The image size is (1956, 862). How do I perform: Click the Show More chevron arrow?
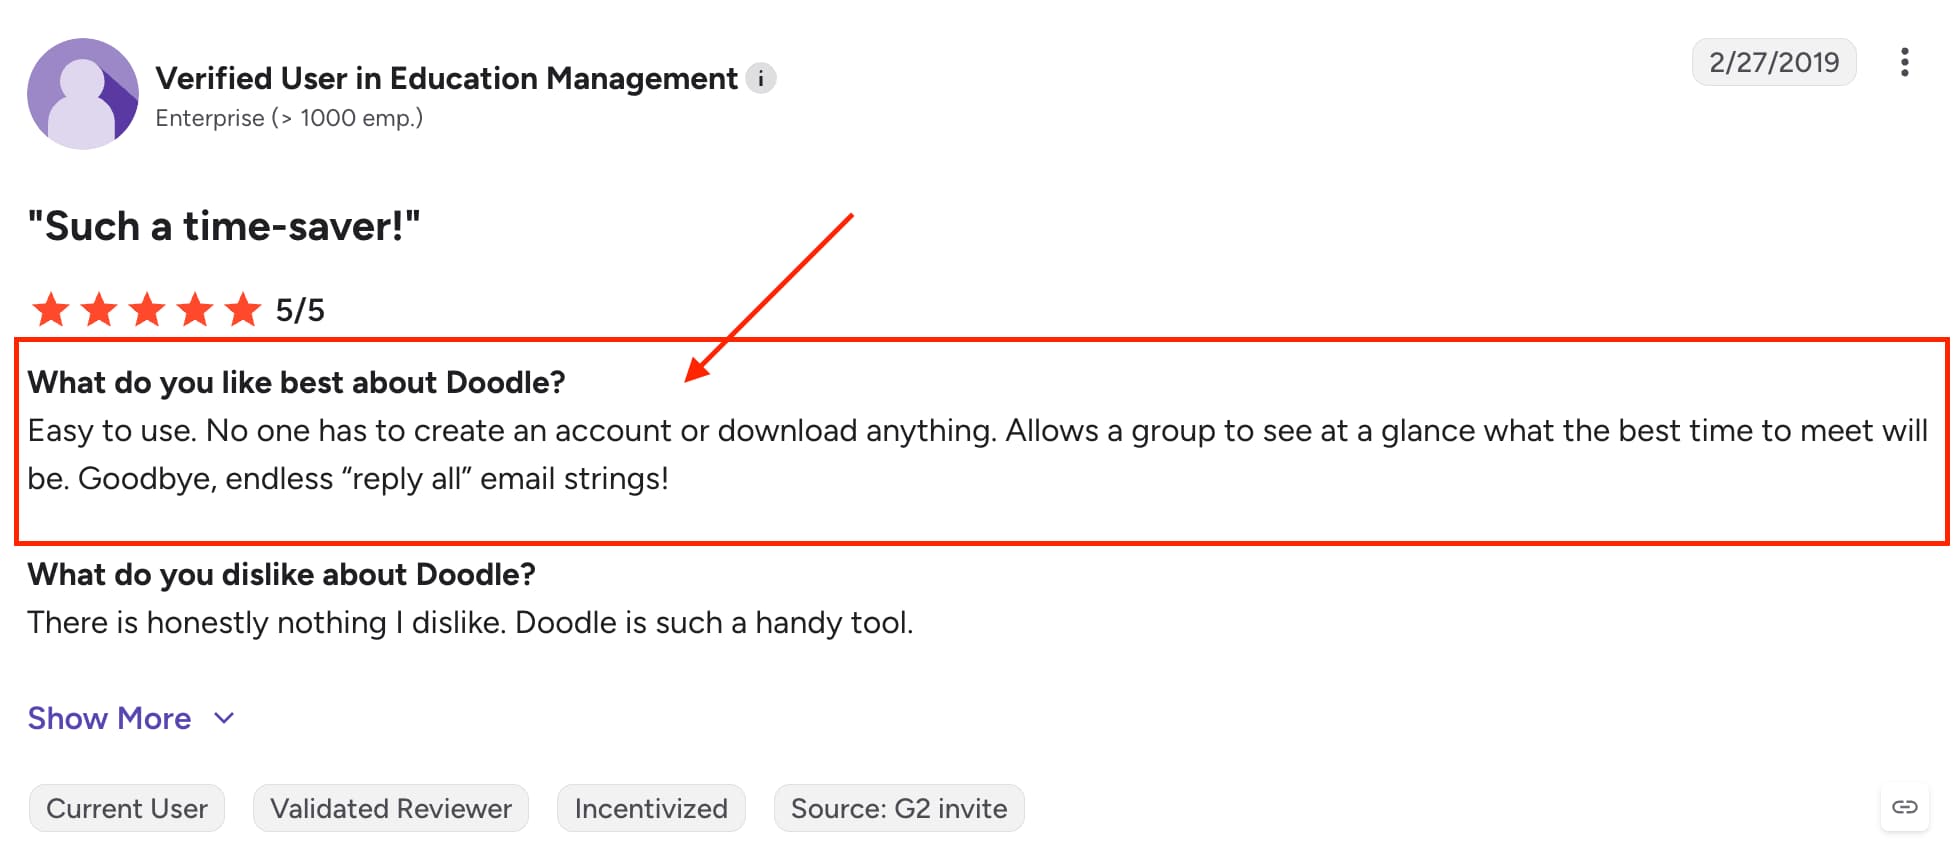[x=224, y=718]
